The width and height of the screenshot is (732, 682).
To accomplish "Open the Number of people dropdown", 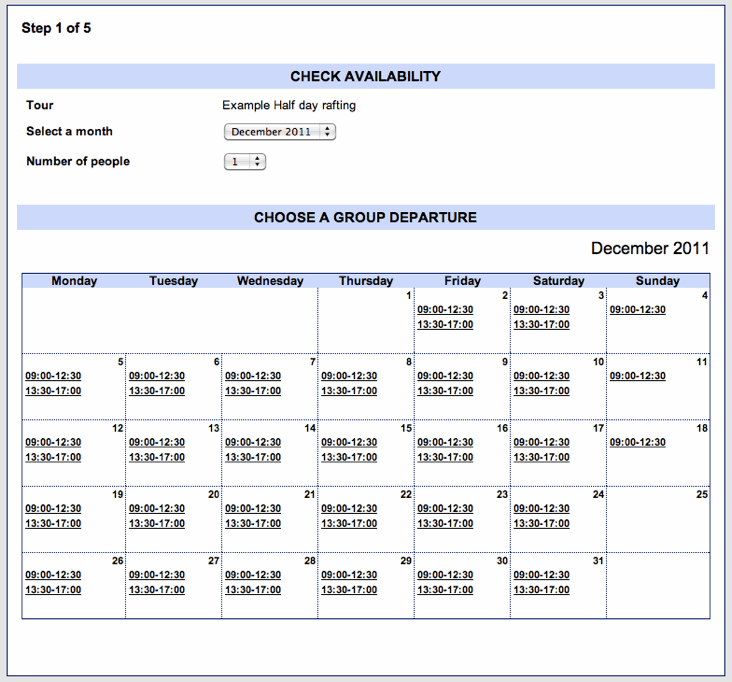I will tap(245, 162).
